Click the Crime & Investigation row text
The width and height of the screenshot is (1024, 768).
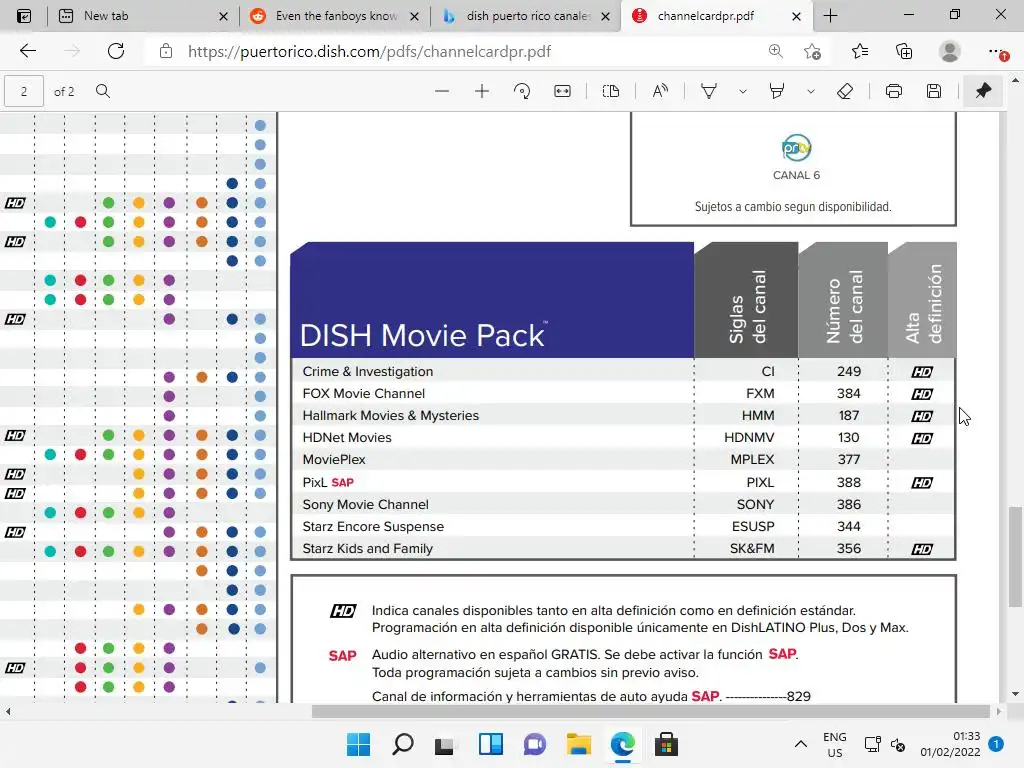tap(368, 371)
